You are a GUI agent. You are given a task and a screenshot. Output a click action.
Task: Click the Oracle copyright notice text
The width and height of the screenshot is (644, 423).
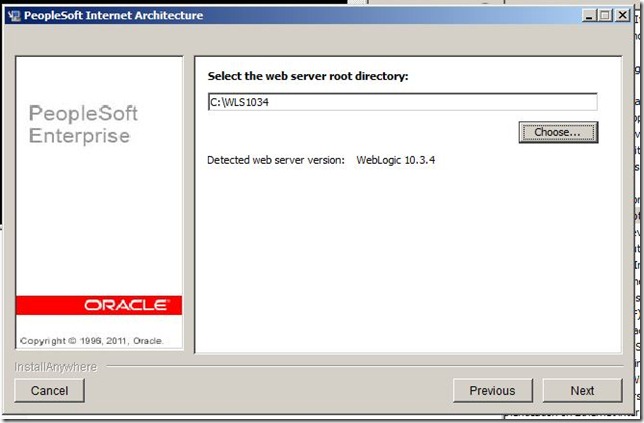tap(92, 341)
